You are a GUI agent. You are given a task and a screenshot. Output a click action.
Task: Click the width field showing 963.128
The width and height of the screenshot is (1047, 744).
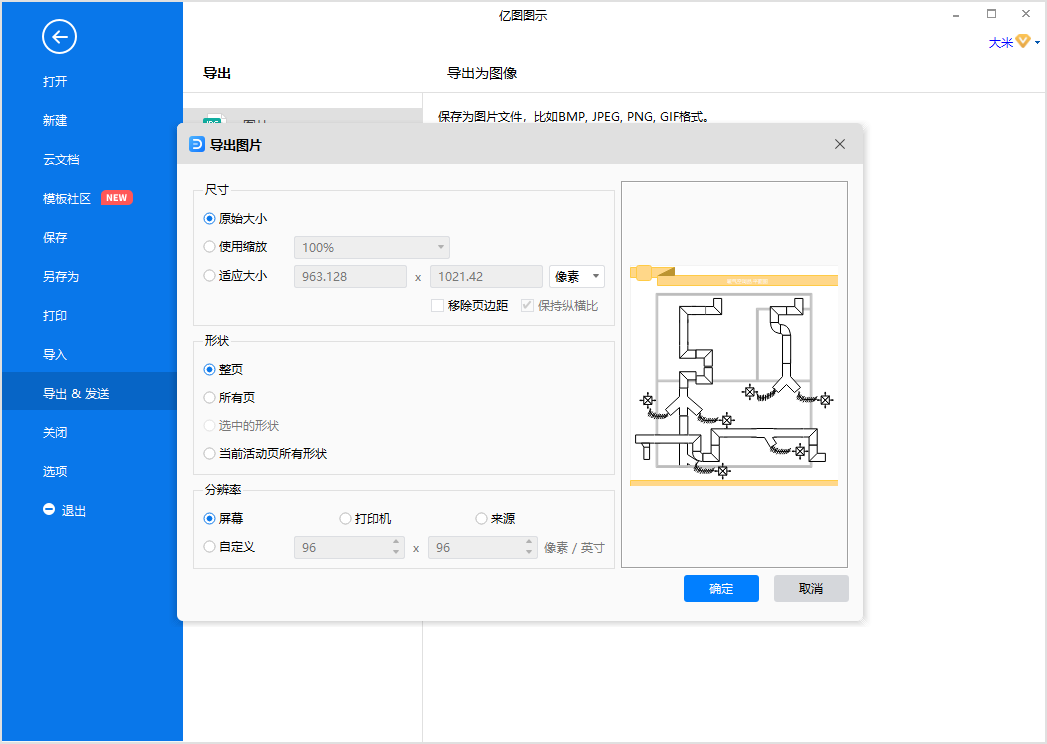(350, 276)
